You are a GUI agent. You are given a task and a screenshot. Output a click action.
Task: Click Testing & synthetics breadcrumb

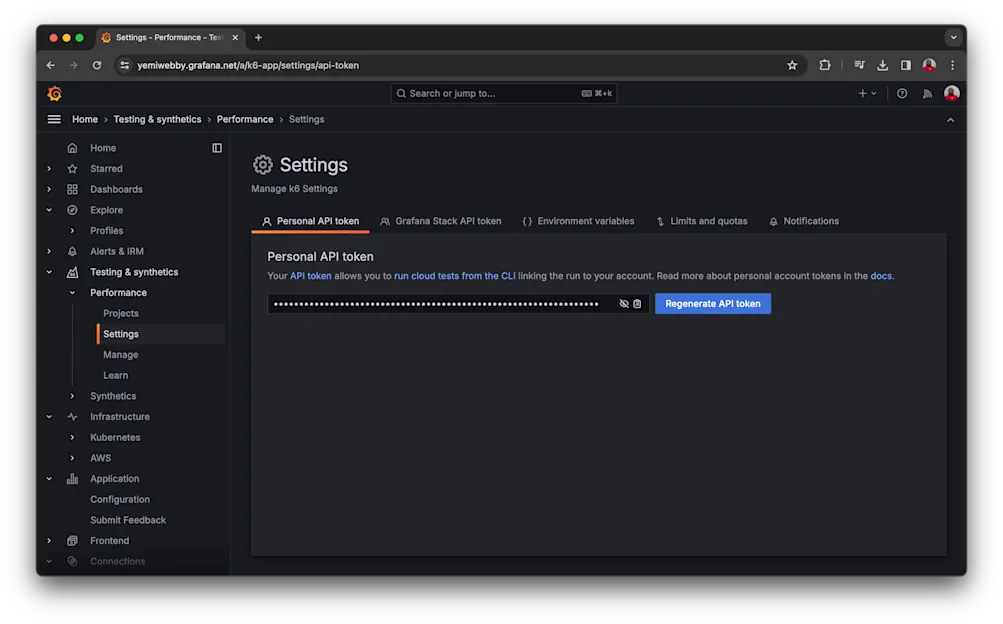click(157, 120)
